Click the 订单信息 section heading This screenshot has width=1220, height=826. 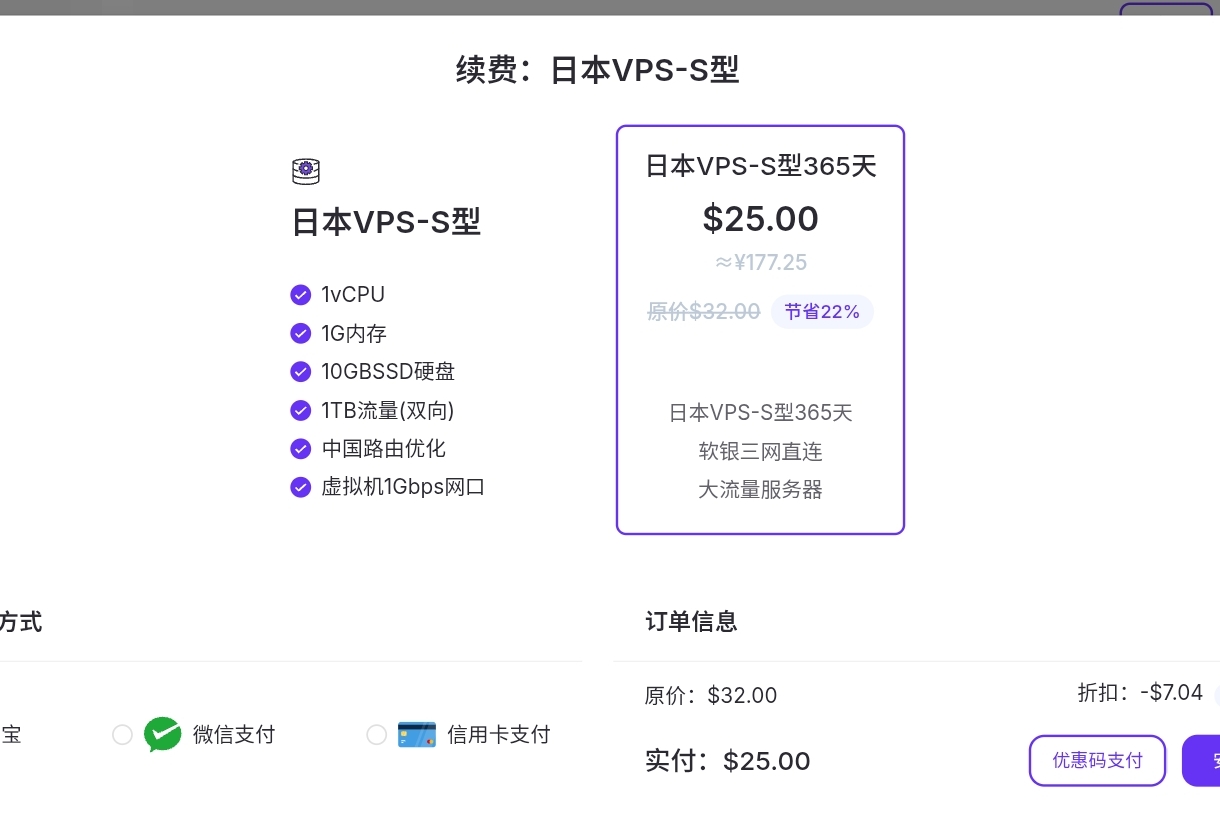coord(692,621)
